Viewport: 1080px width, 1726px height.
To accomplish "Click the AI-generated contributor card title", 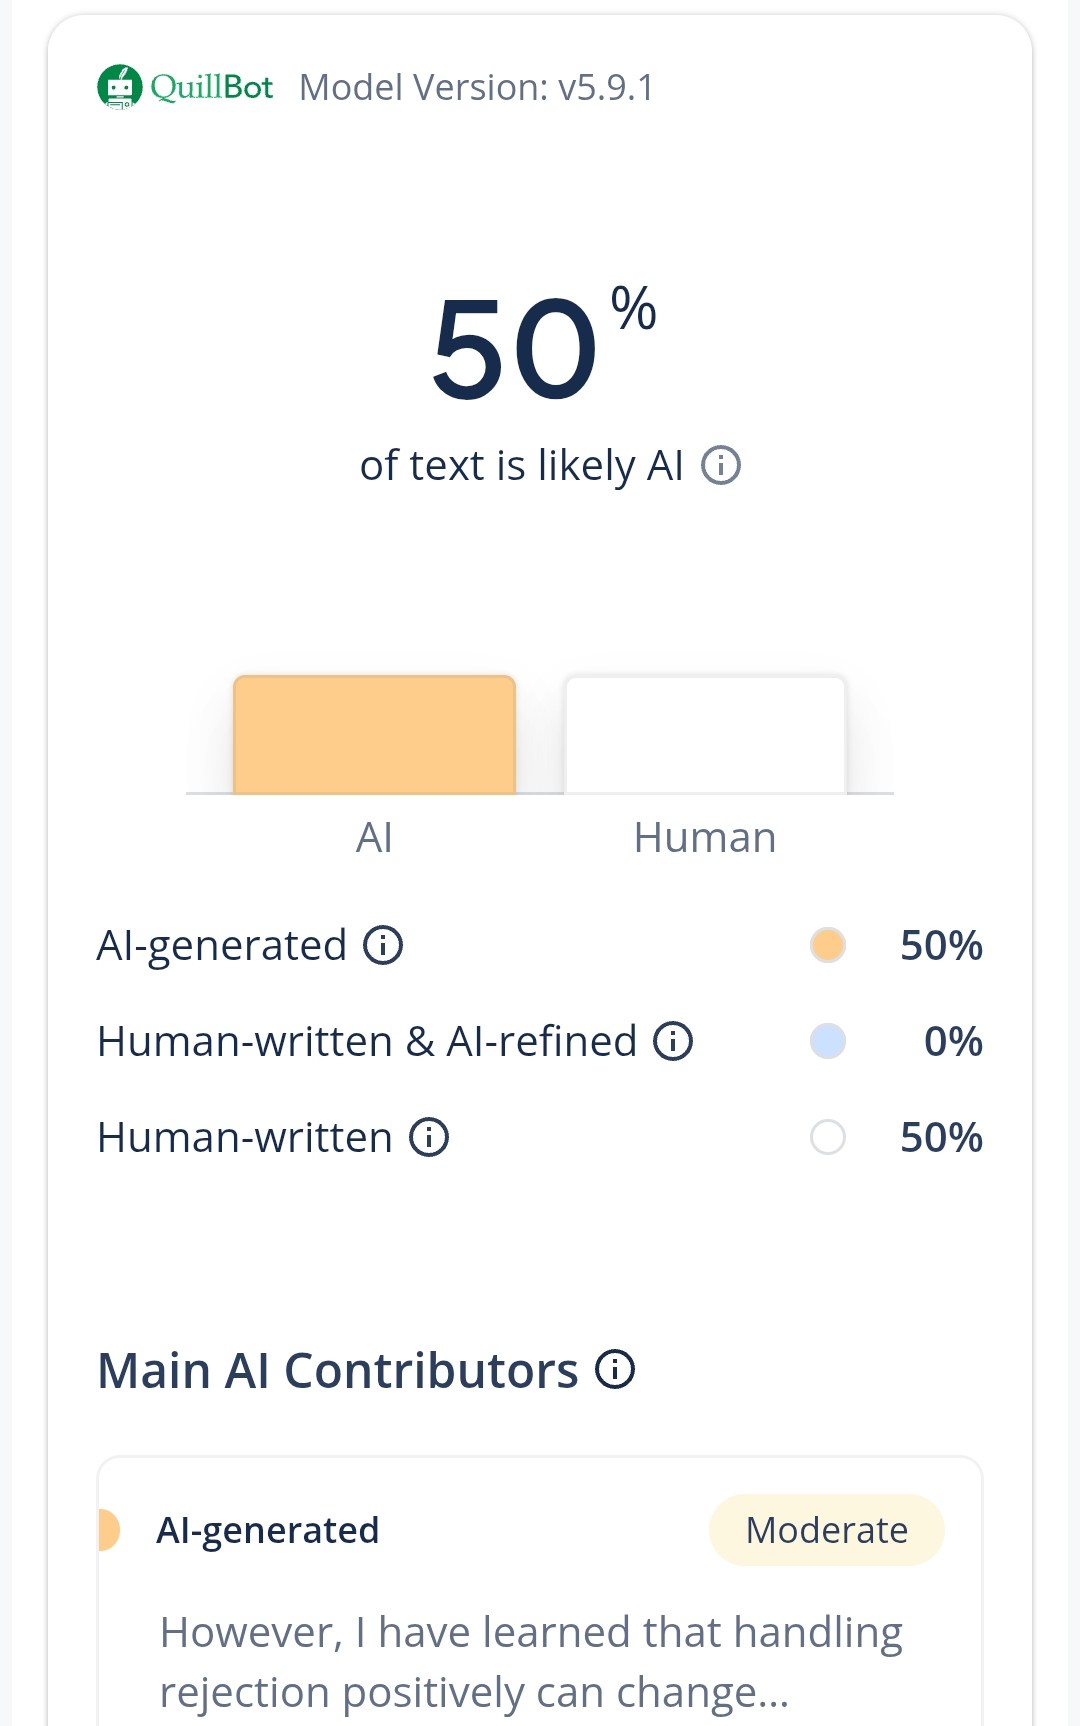I will coord(268,1530).
